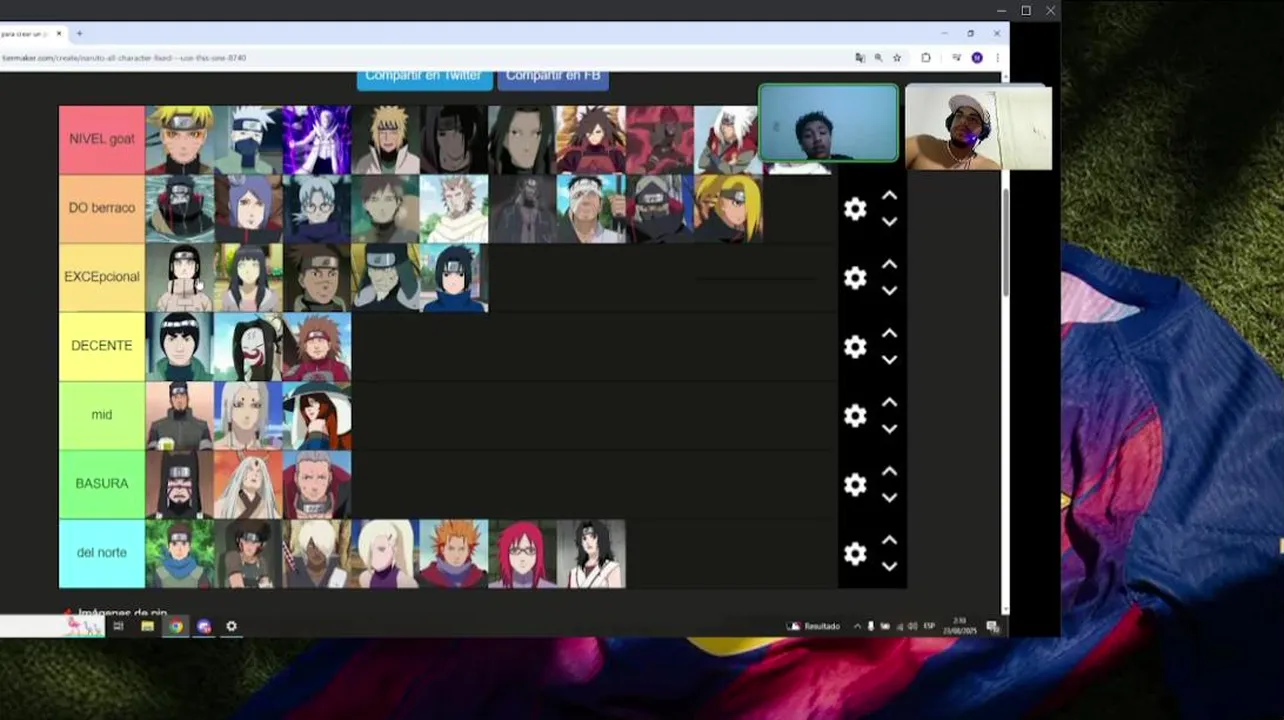Screen dimensions: 1284x720
Task: Select Jiraiya image in NIVEL goat row
Action: [x=728, y=140]
